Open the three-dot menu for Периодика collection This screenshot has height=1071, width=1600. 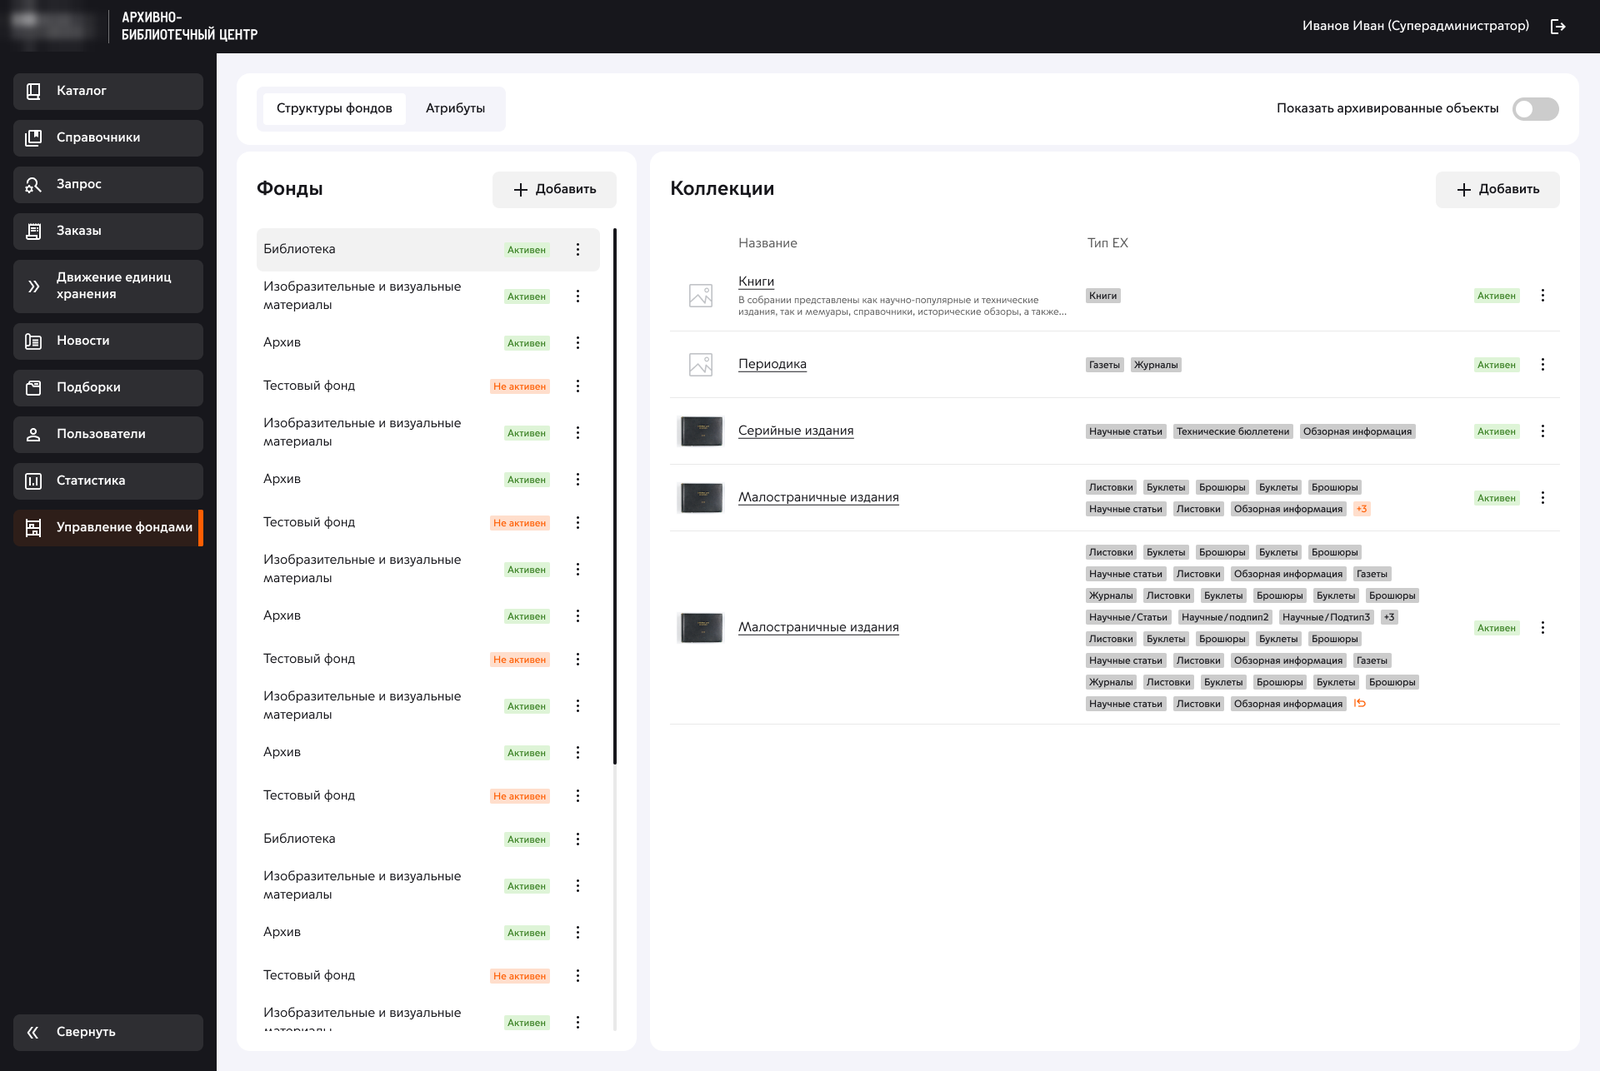pyautogui.click(x=1543, y=365)
